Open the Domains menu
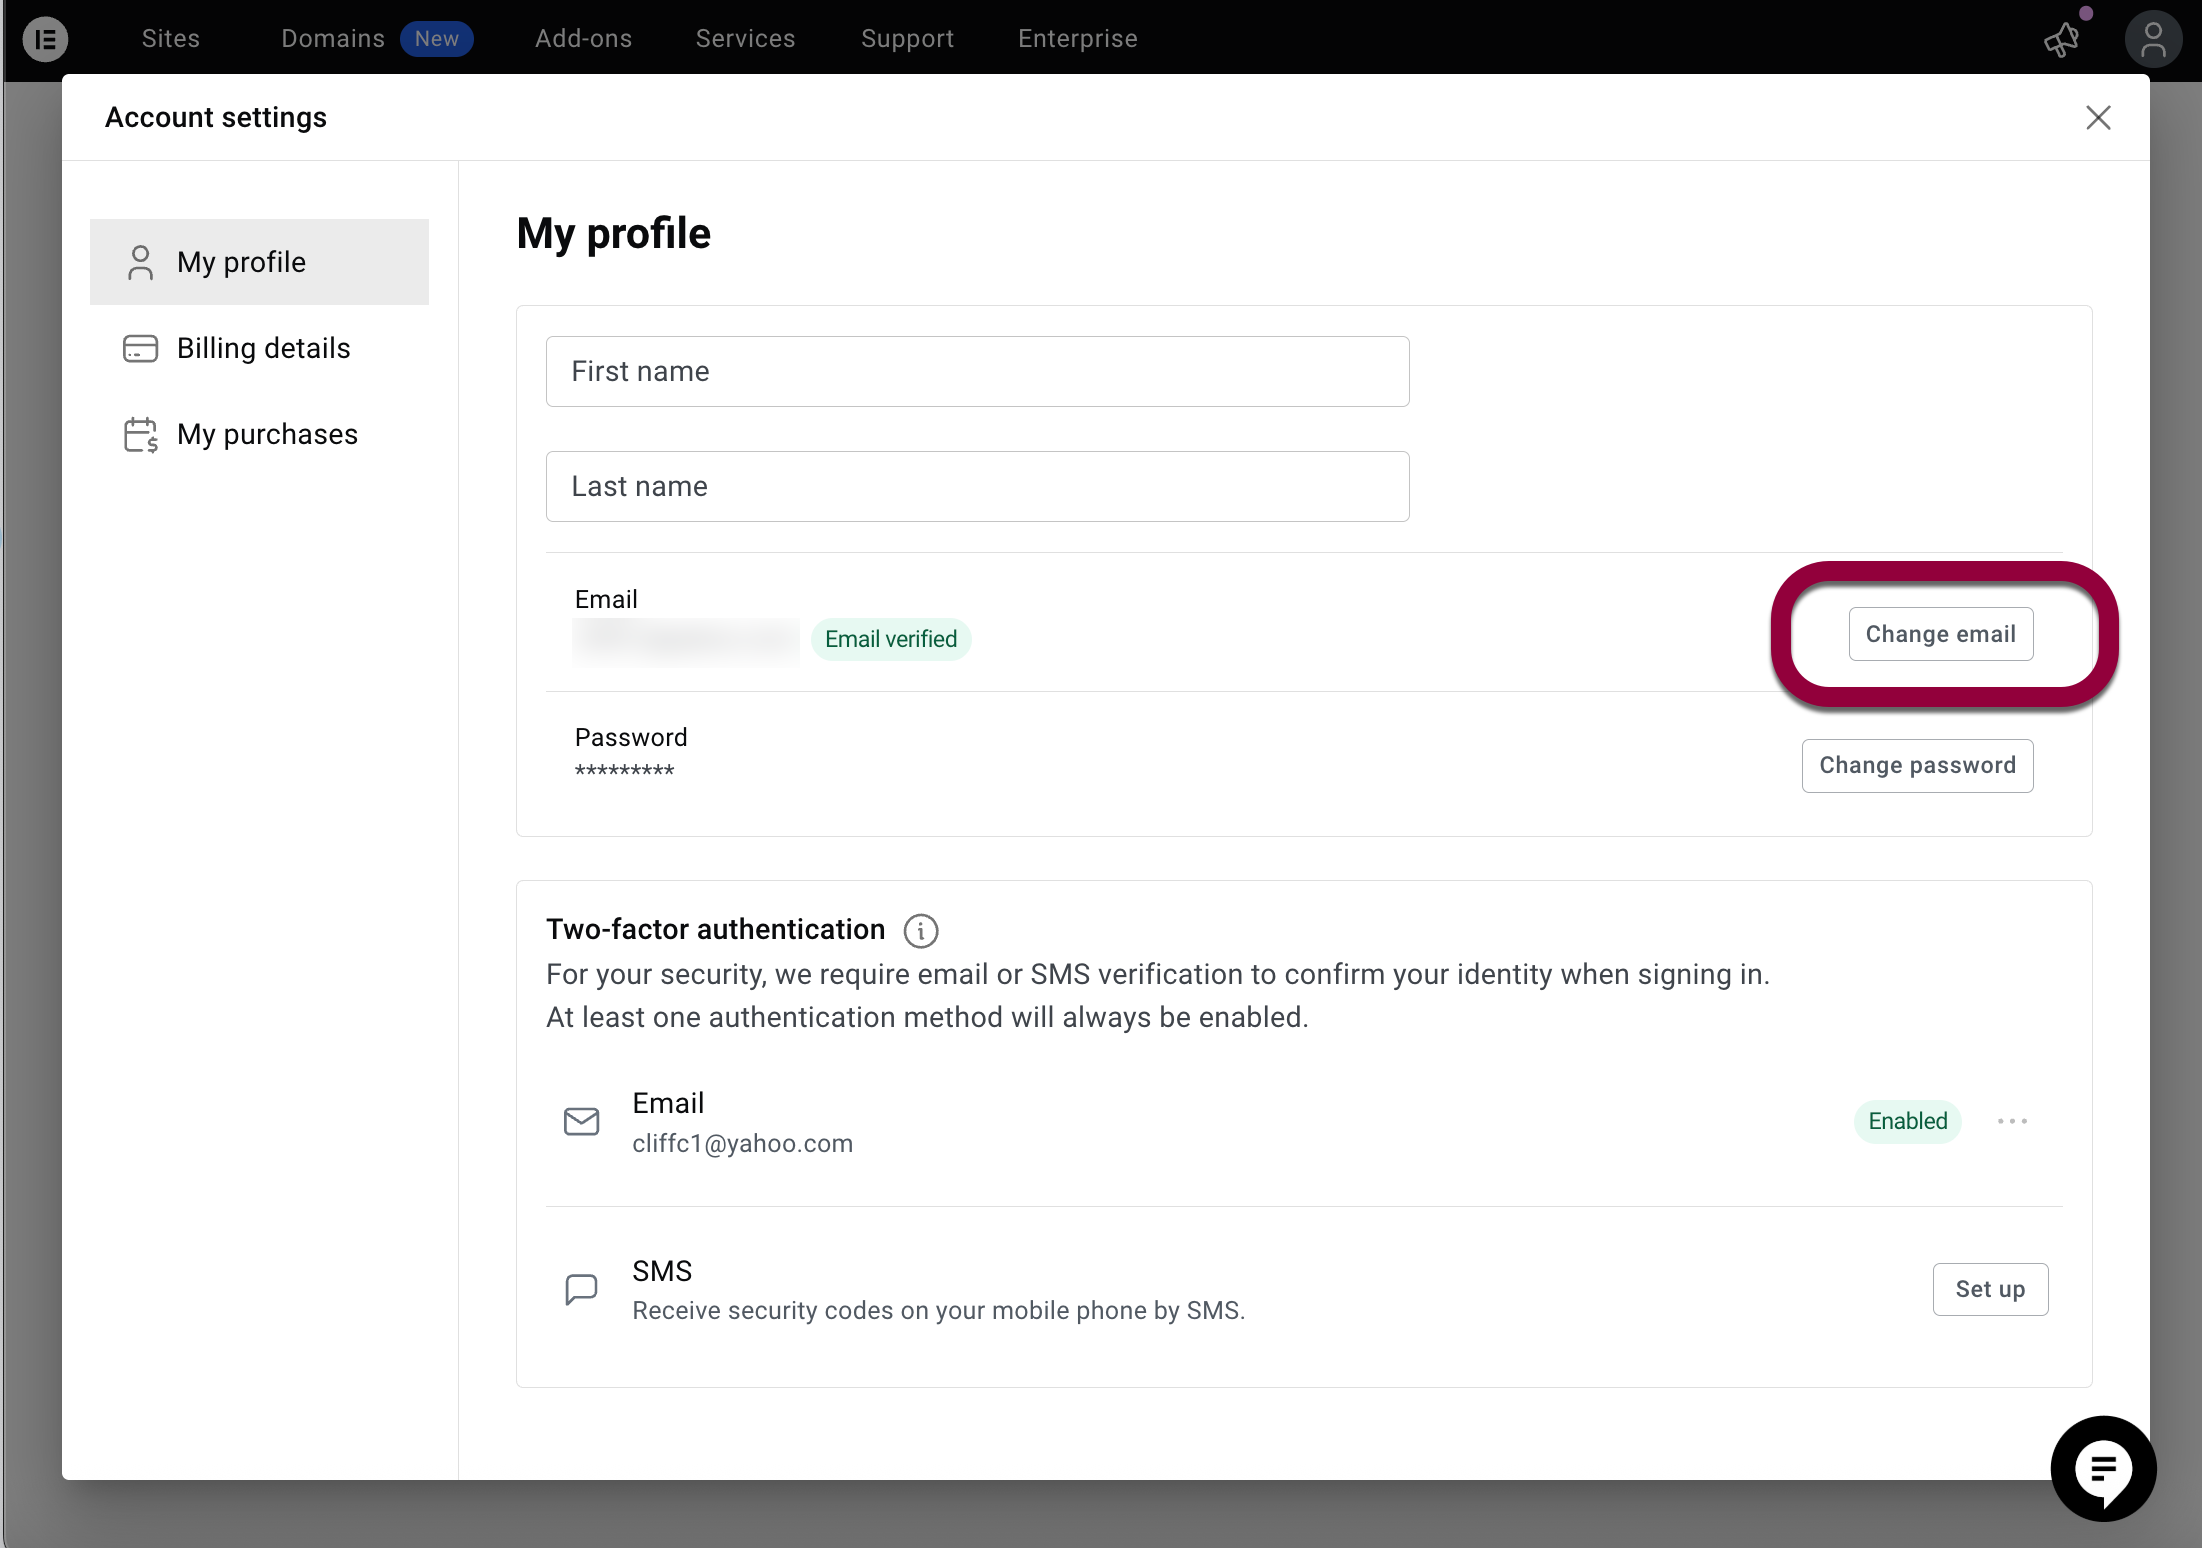This screenshot has width=2202, height=1548. (x=333, y=39)
